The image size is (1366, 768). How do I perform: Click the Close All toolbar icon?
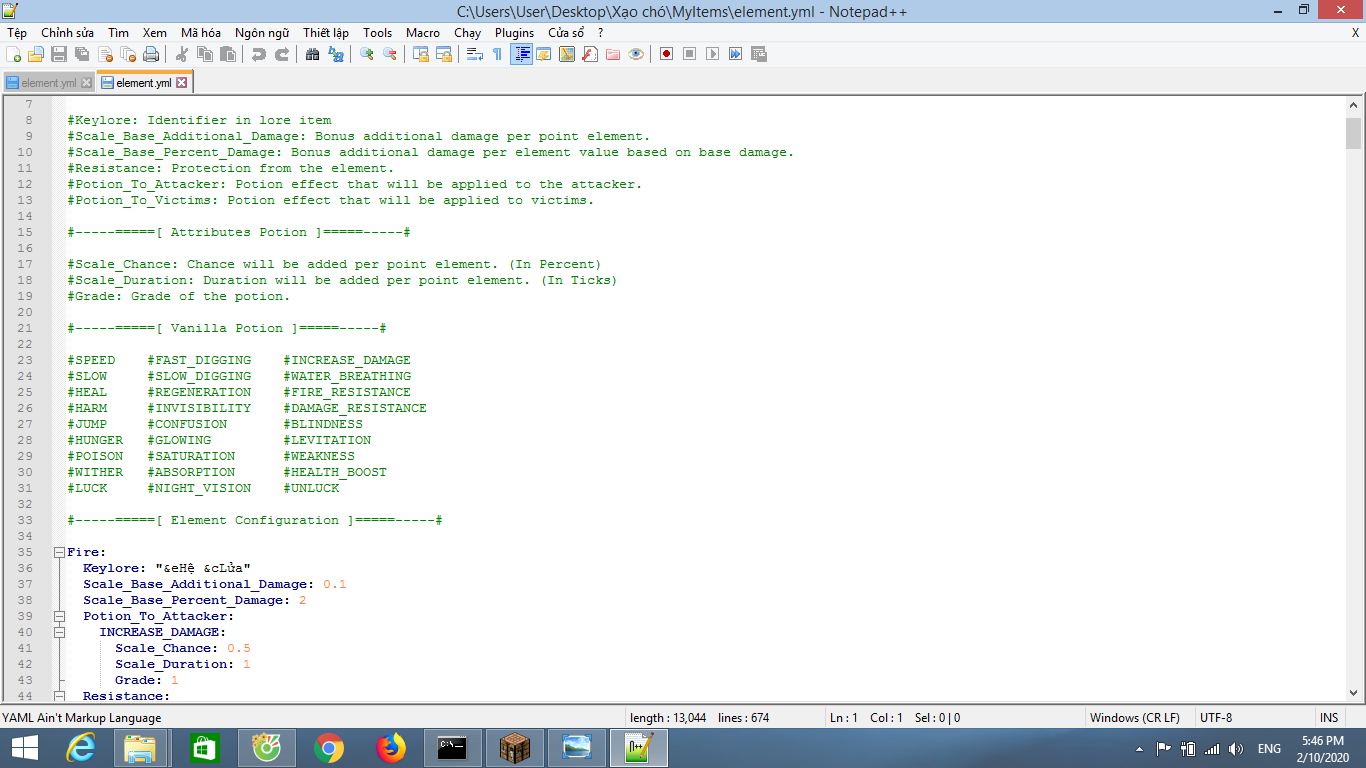pos(128,54)
